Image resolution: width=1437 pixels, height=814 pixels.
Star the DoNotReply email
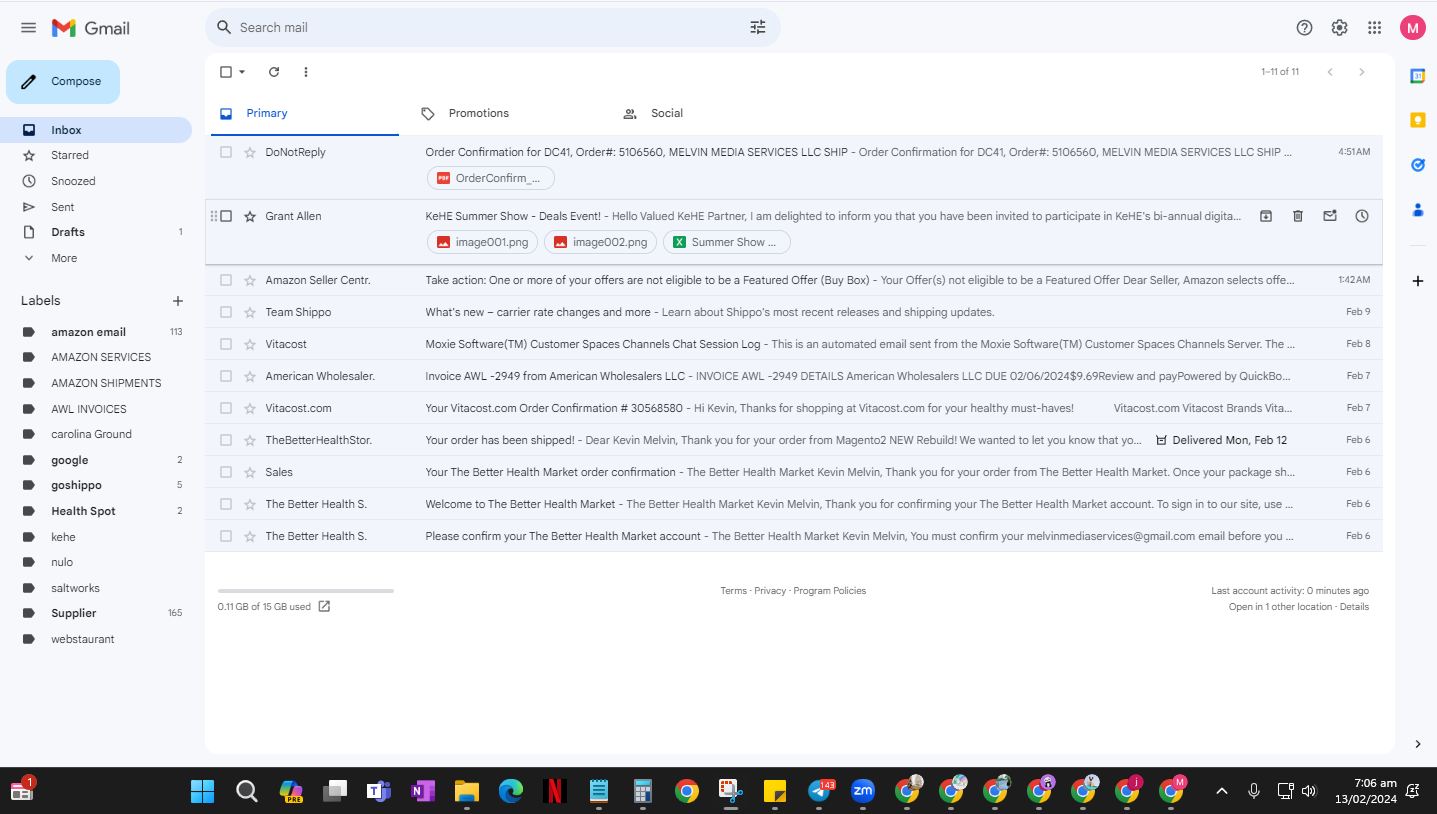[250, 152]
